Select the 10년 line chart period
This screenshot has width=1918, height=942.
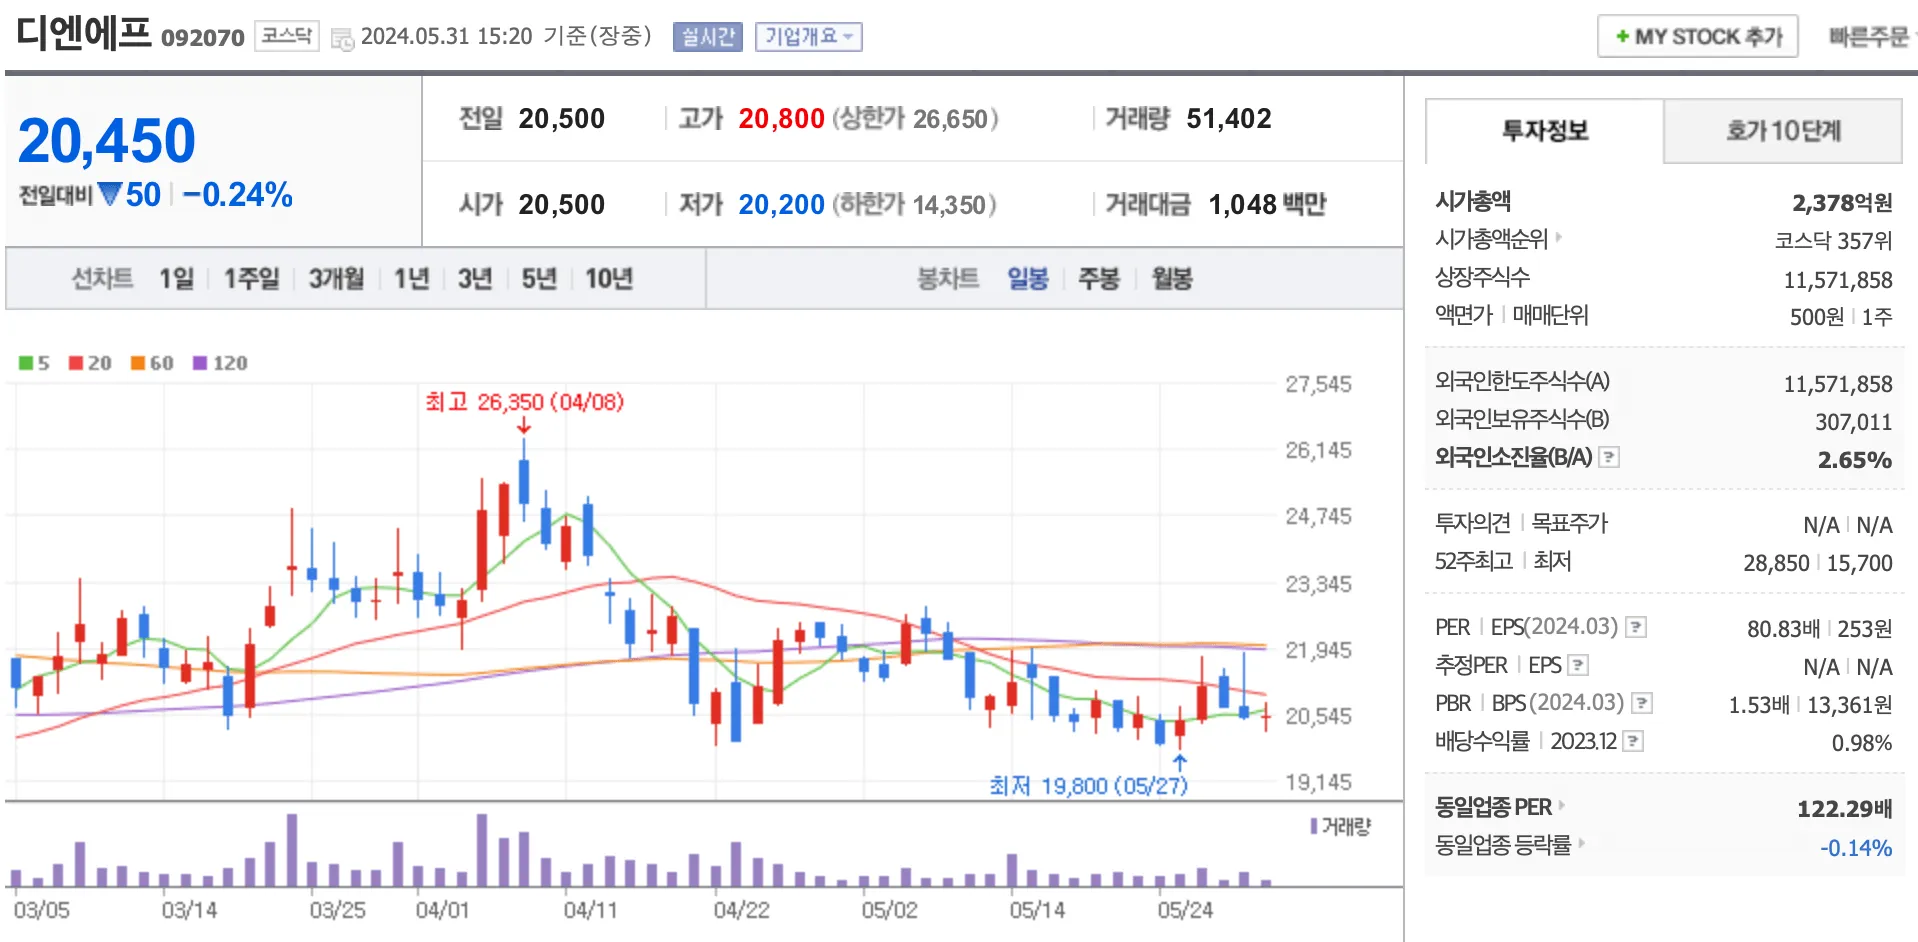pos(609,278)
